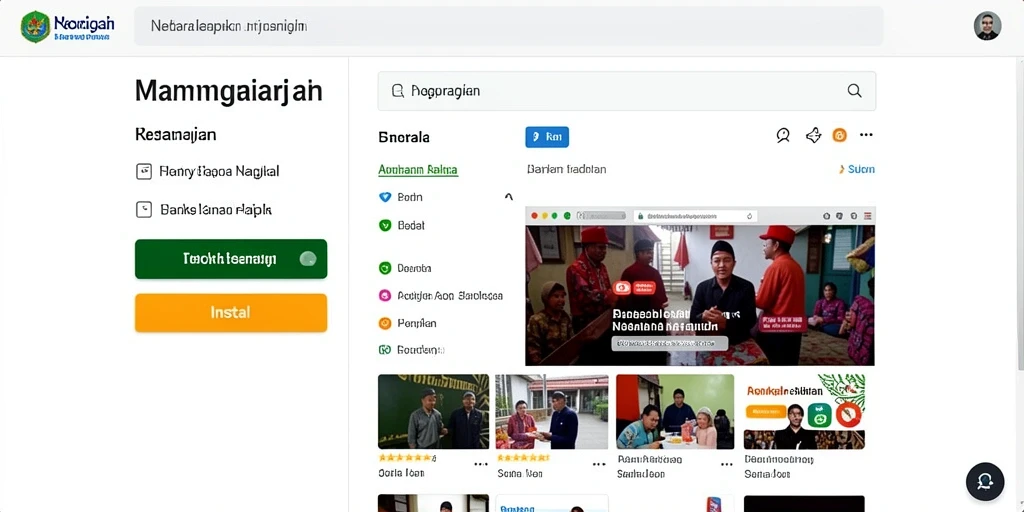Open the chat support bubble at bottom right
The image size is (1024, 512).
coord(985,481)
